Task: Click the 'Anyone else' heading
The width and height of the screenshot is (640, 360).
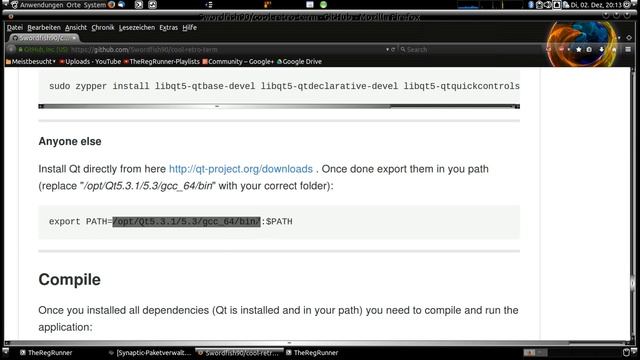Action: (x=70, y=141)
